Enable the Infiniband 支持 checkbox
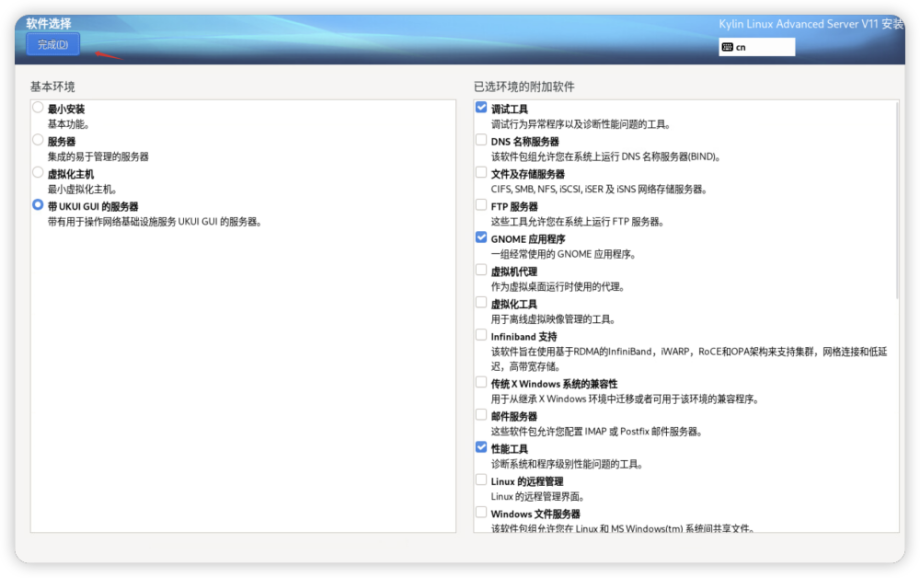This screenshot has height=578, width=920. pos(481,335)
